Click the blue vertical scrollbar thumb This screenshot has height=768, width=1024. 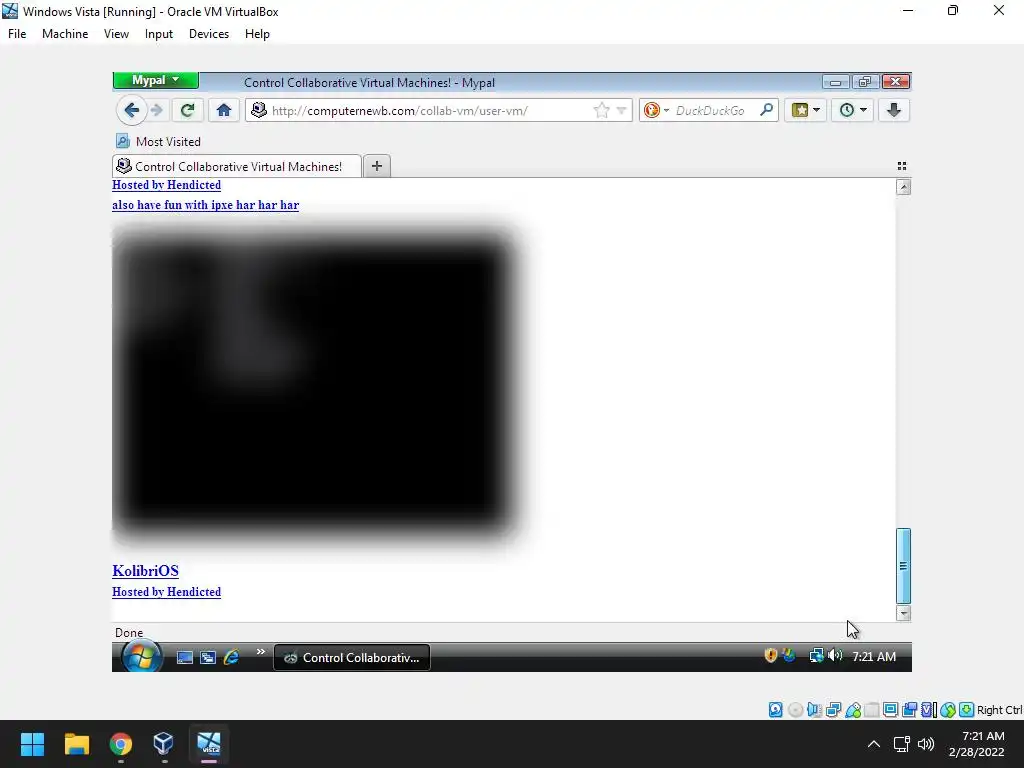(x=903, y=566)
